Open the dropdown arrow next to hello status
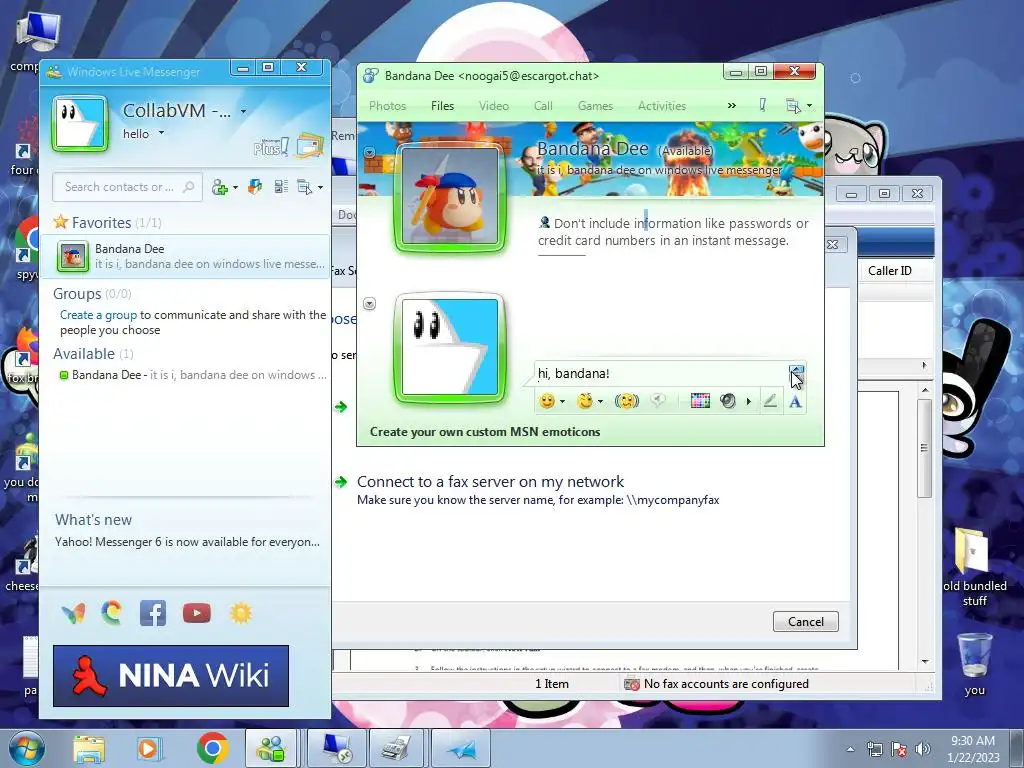The width and height of the screenshot is (1024, 768). 161,133
